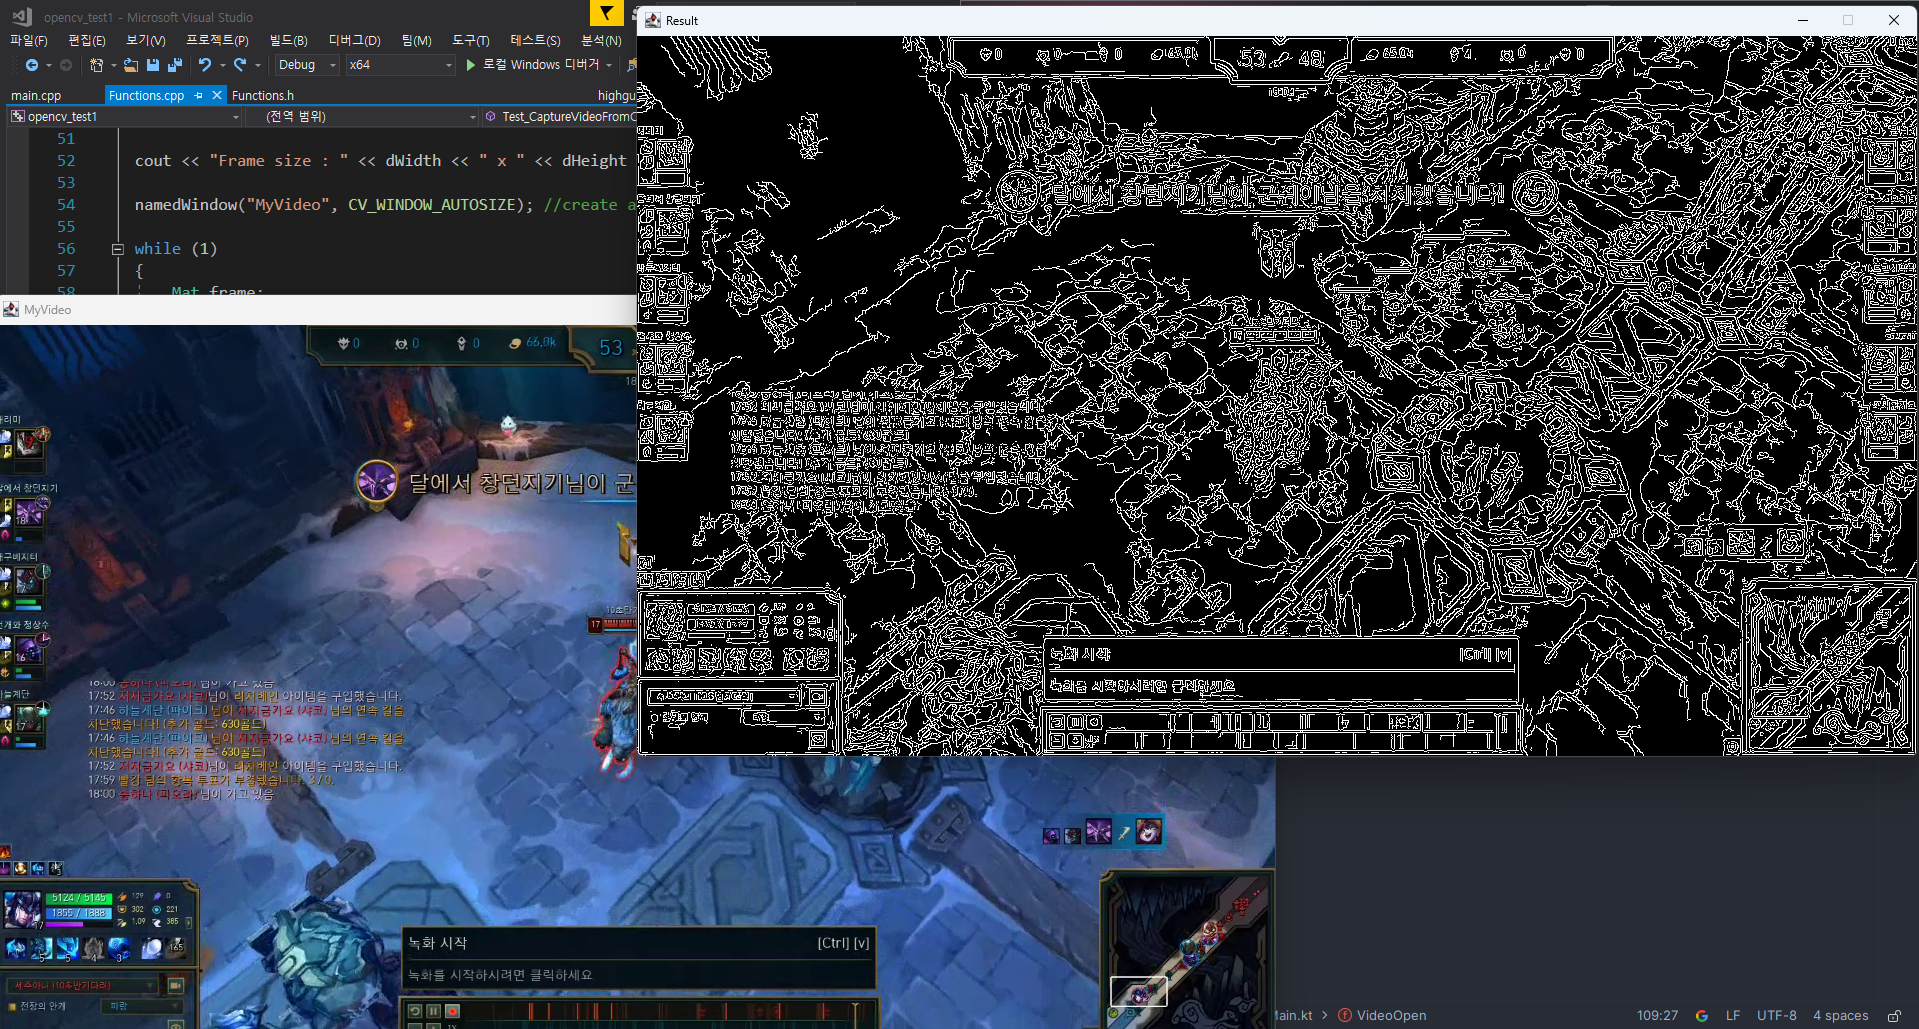1919x1029 pixels.
Task: Click the red record button in replay bar
Action: [452, 1011]
